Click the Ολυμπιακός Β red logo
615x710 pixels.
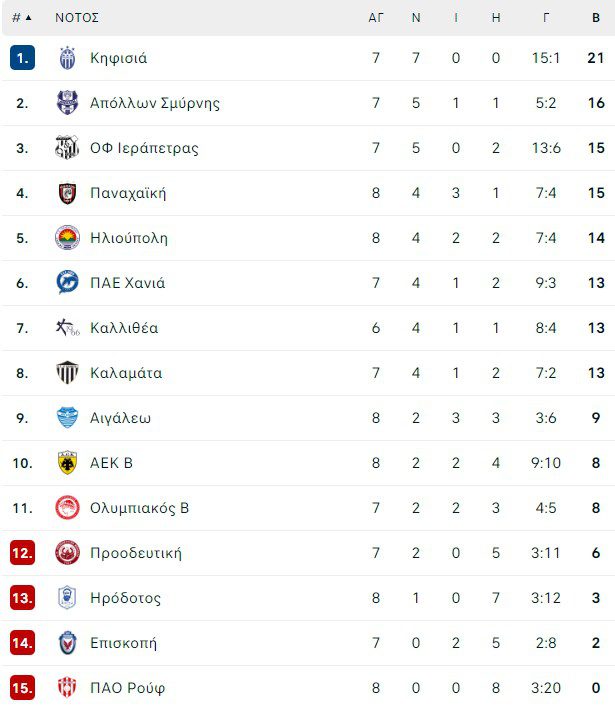click(67, 508)
